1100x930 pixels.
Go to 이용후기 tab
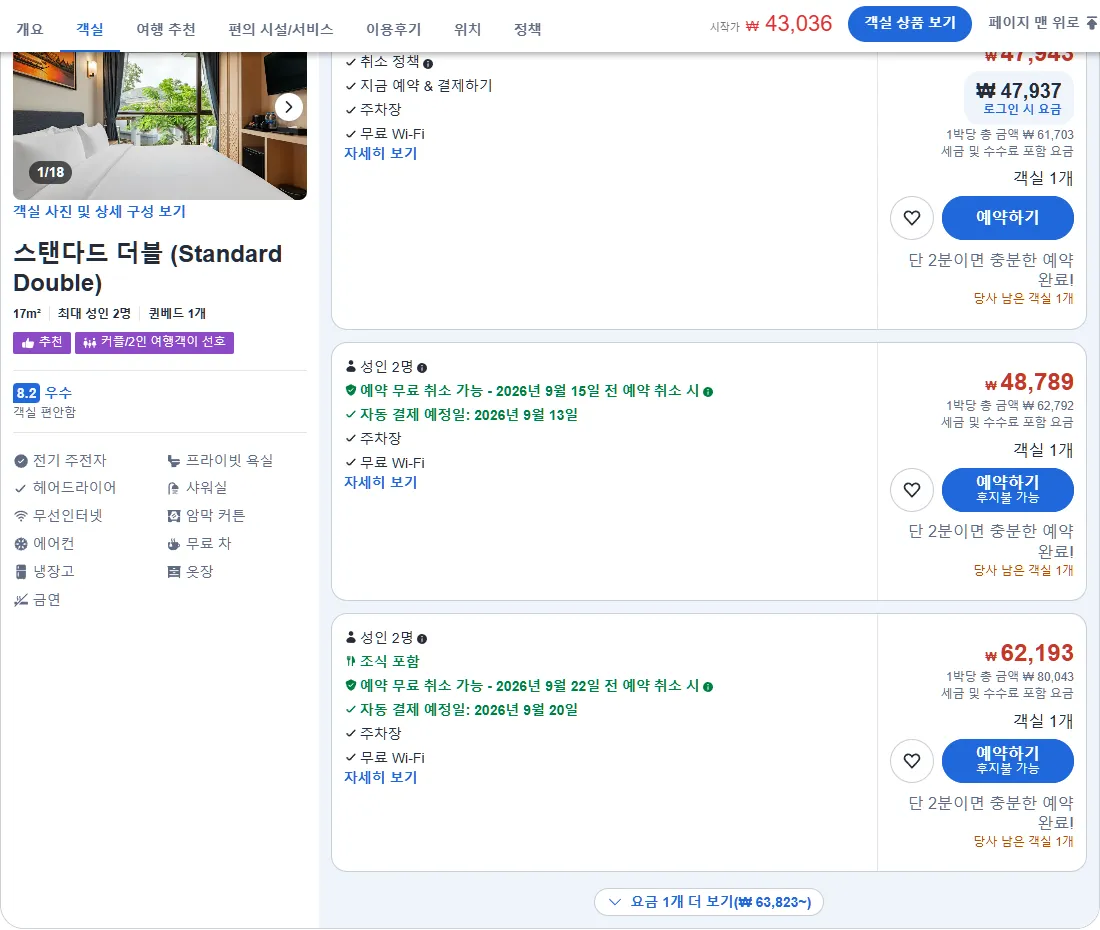[x=394, y=29]
